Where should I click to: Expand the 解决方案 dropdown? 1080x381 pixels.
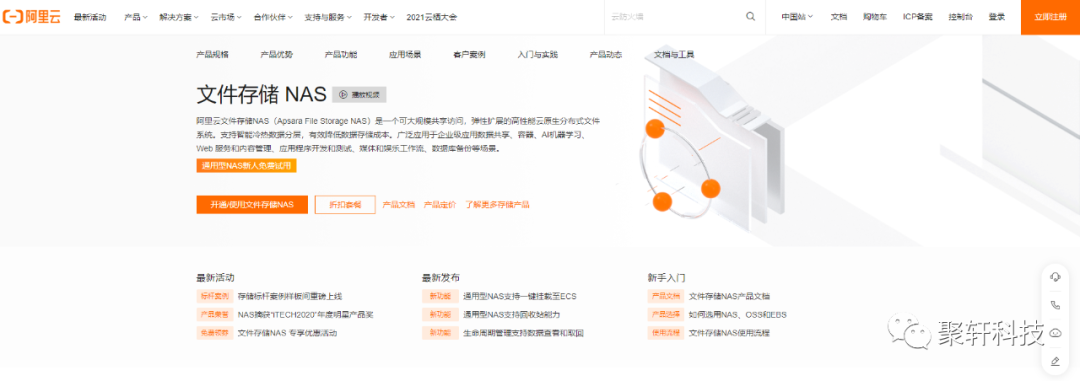[x=178, y=17]
